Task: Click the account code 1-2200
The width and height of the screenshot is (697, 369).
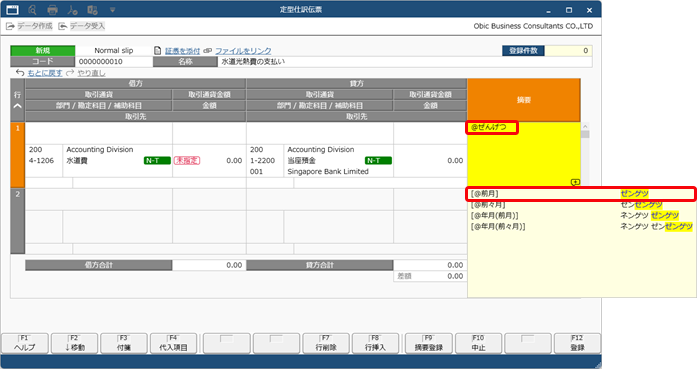Action: pyautogui.click(x=262, y=160)
